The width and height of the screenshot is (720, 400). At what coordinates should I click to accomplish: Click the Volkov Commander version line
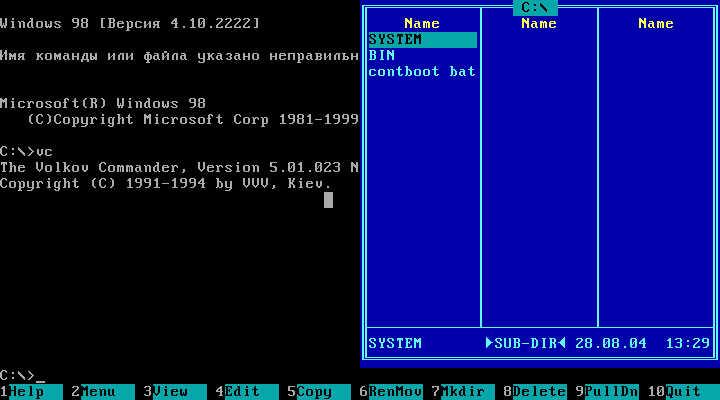coord(180,168)
